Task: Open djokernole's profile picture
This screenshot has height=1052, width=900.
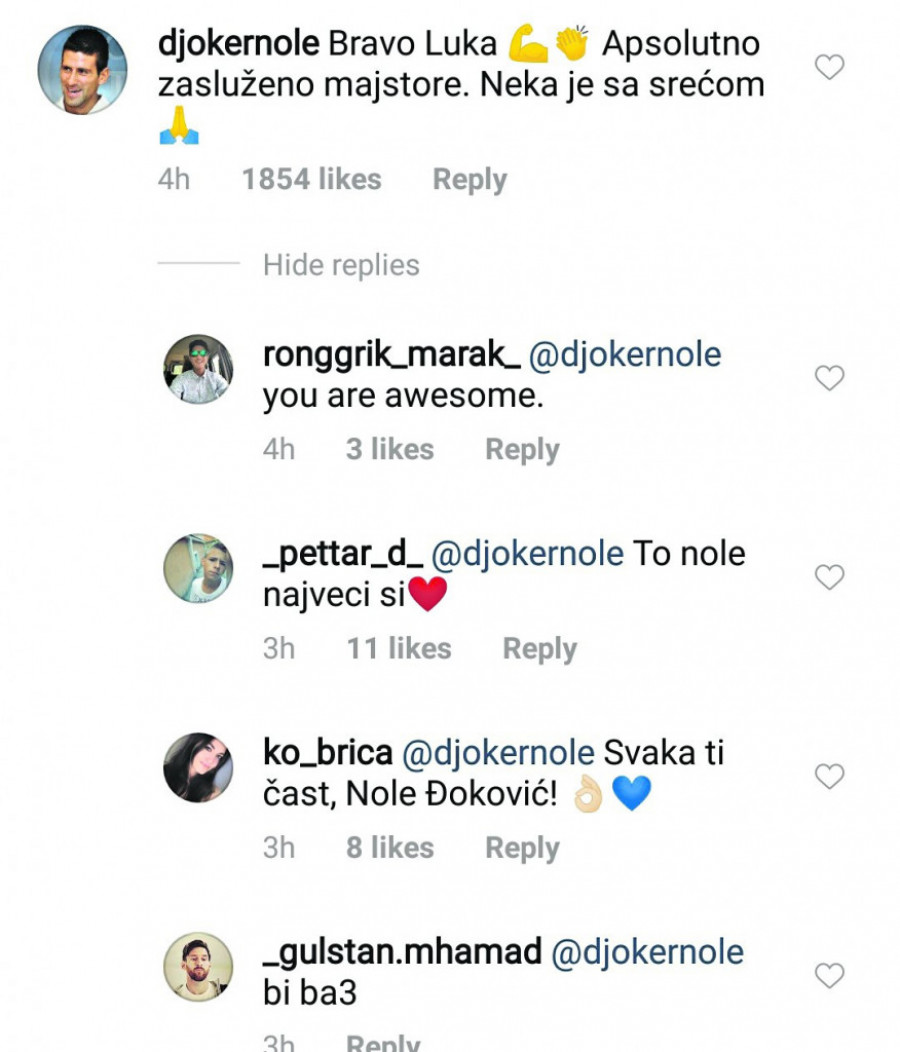Action: 82,70
